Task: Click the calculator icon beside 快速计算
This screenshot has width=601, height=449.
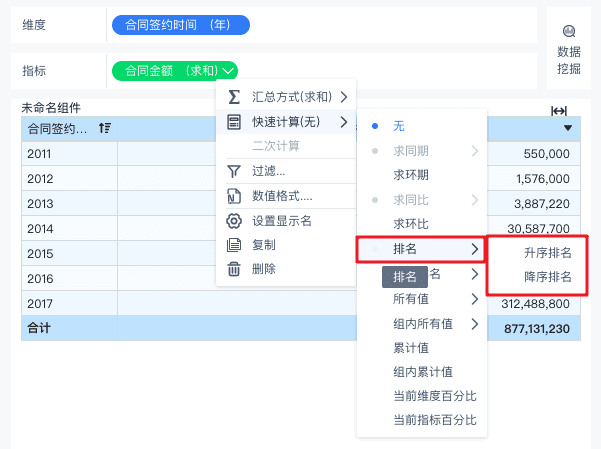Action: click(x=234, y=122)
